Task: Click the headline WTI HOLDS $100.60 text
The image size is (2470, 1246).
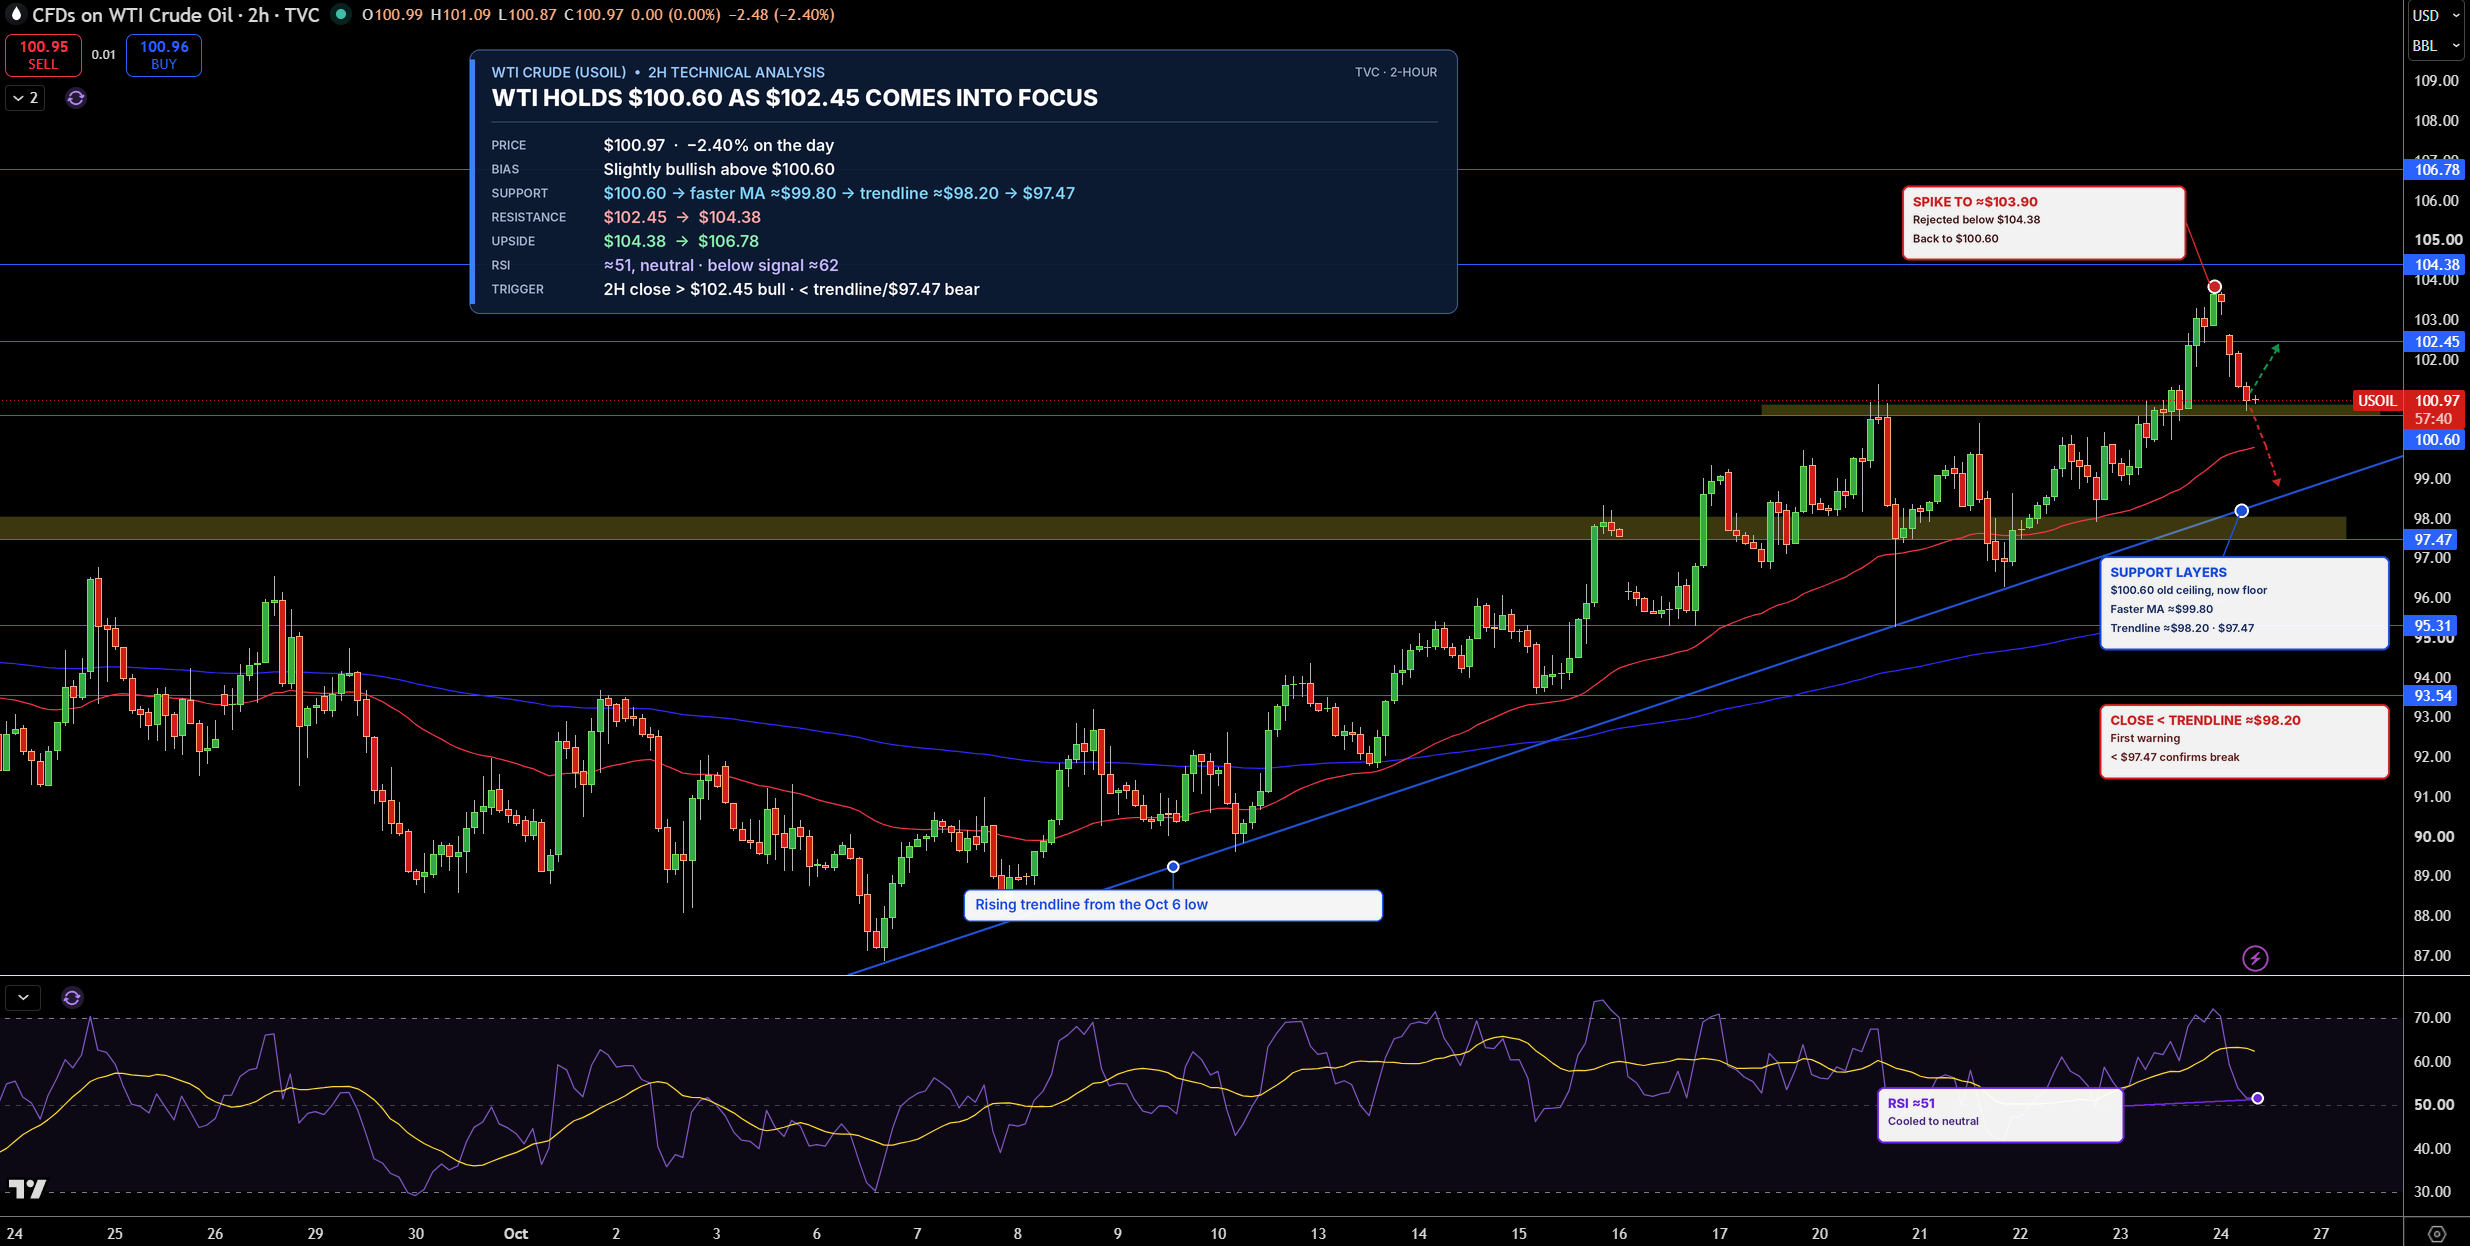Action: pos(794,98)
